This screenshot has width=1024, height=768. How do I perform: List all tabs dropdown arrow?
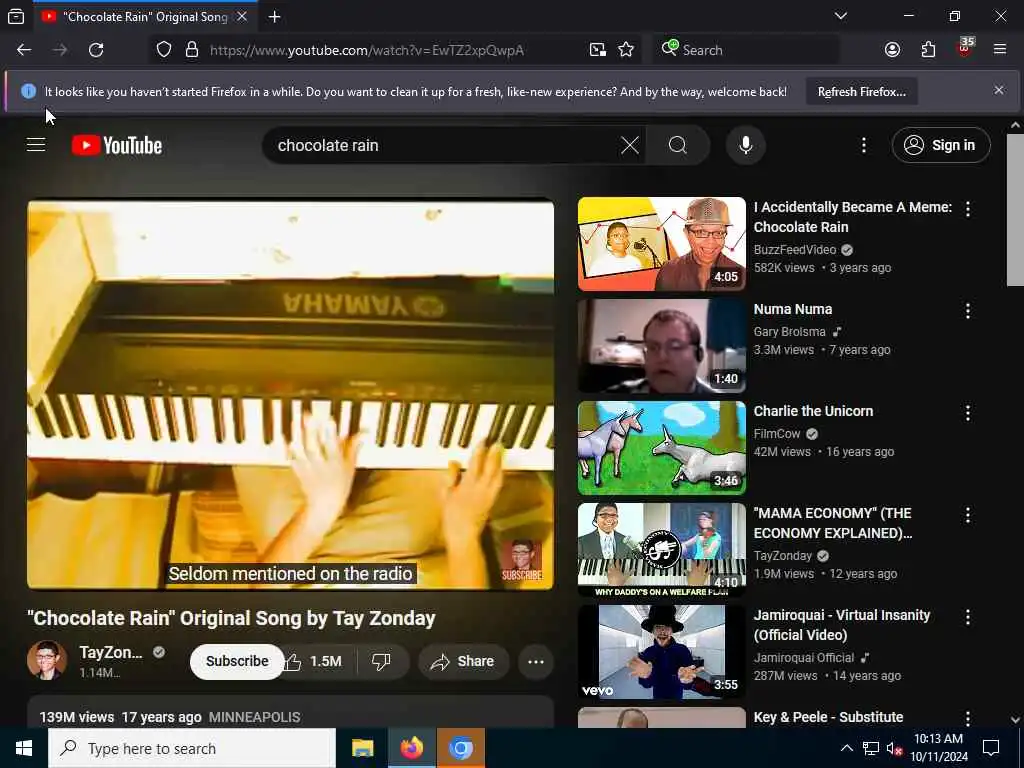point(841,16)
